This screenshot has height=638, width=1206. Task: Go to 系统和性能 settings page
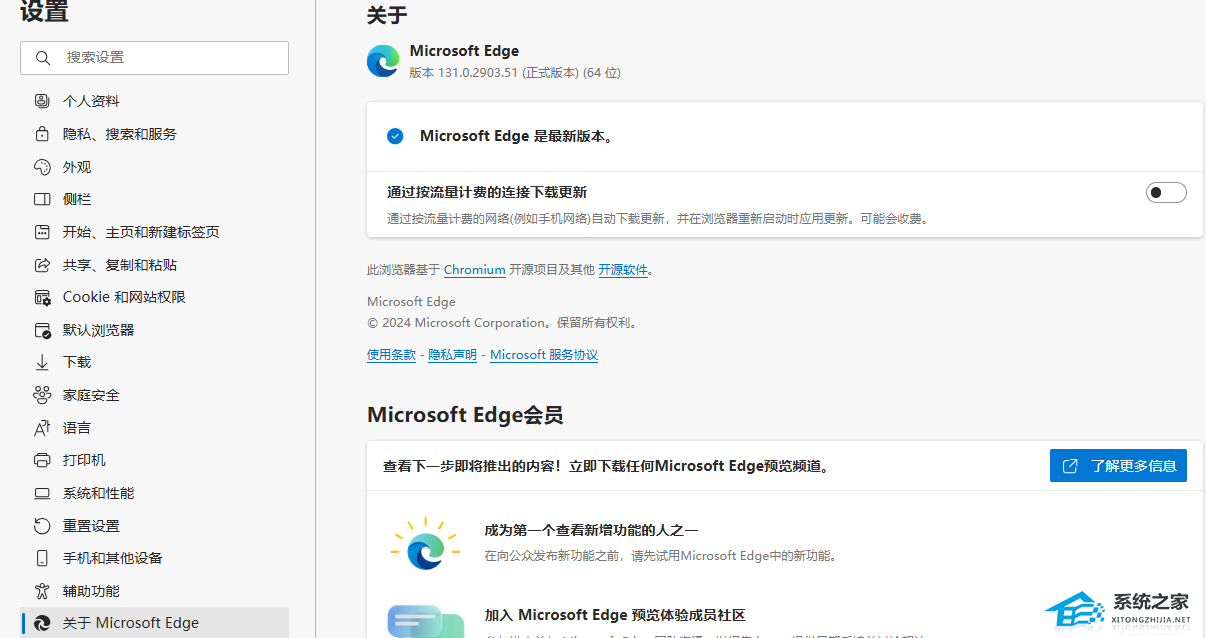pos(98,493)
